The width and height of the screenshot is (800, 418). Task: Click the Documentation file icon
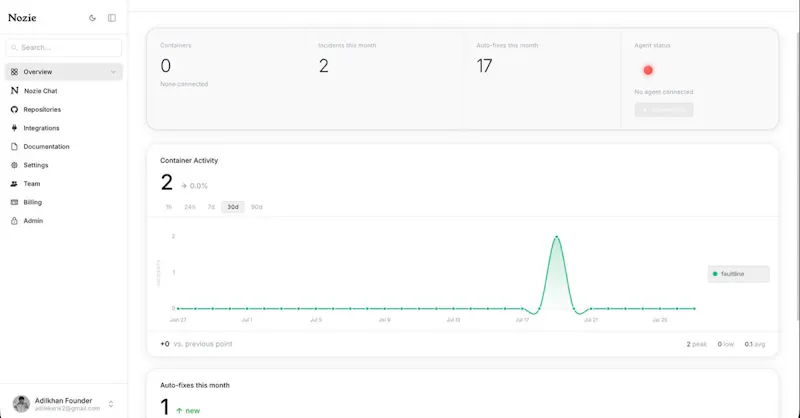click(x=14, y=146)
